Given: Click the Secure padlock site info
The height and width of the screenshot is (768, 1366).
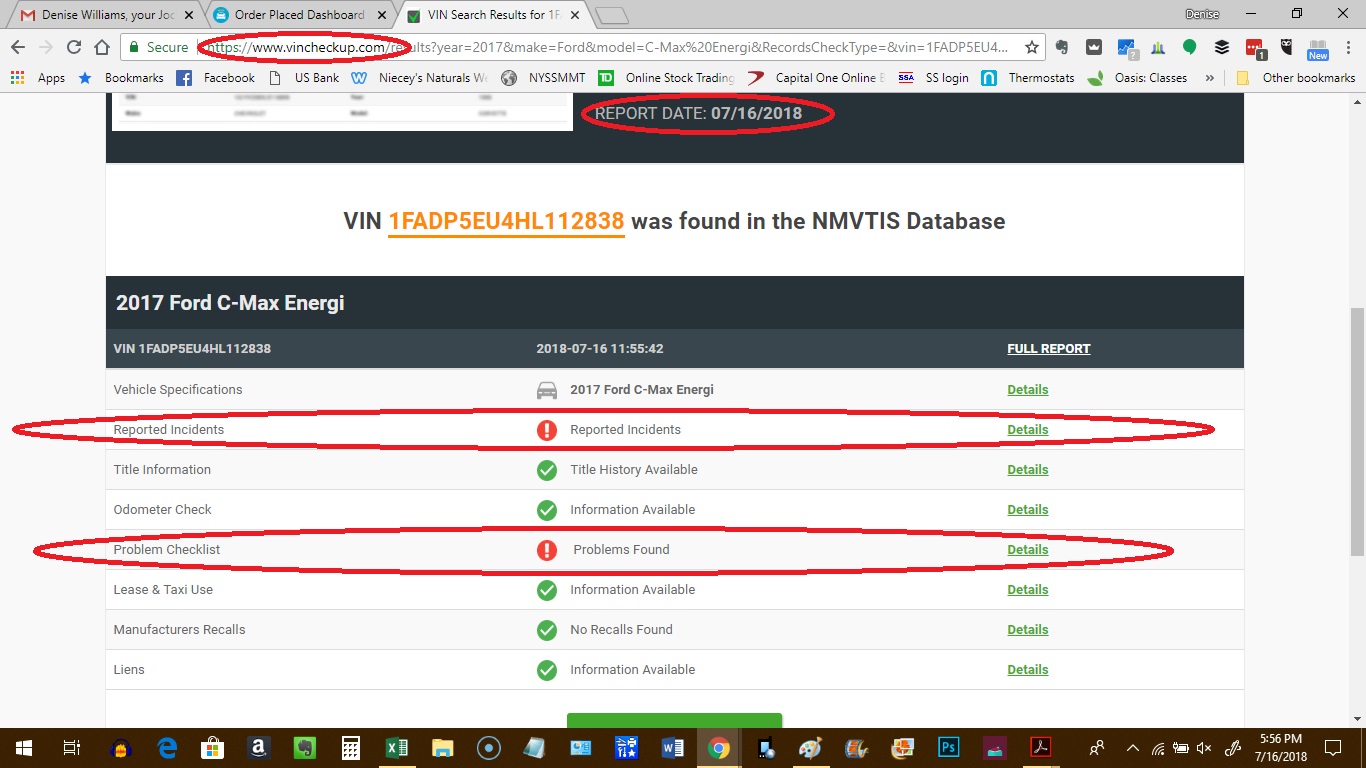Looking at the screenshot, I should pyautogui.click(x=158, y=47).
